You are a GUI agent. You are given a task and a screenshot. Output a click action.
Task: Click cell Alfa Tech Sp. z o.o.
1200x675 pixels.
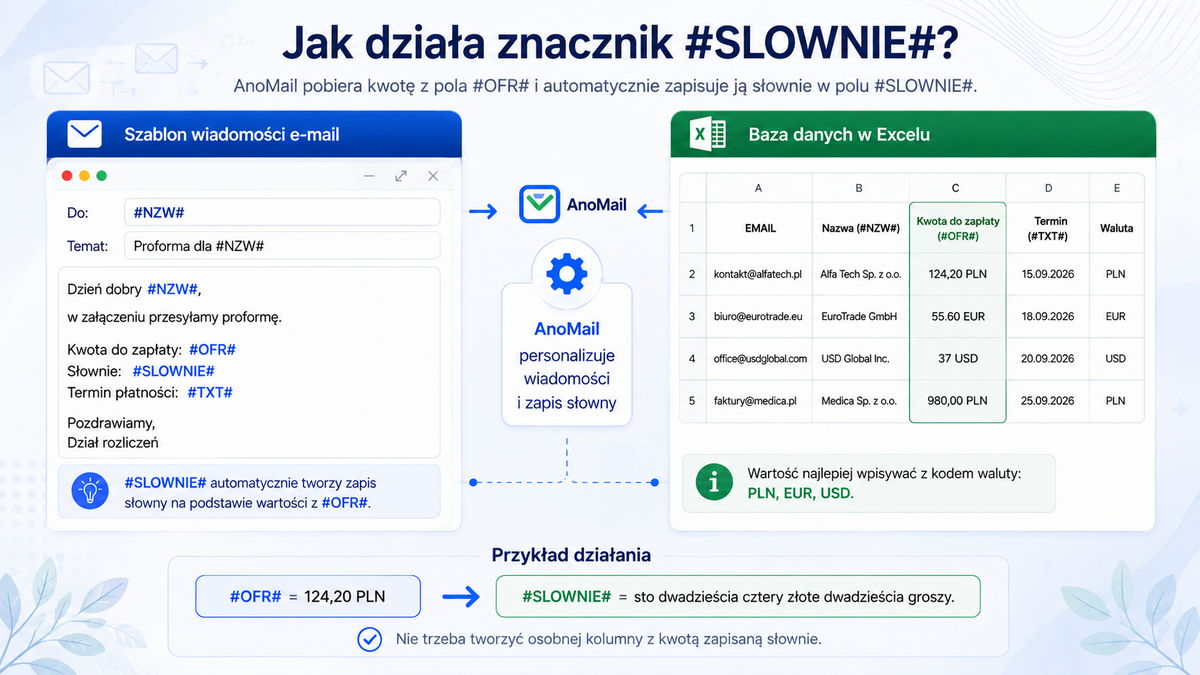coord(860,274)
